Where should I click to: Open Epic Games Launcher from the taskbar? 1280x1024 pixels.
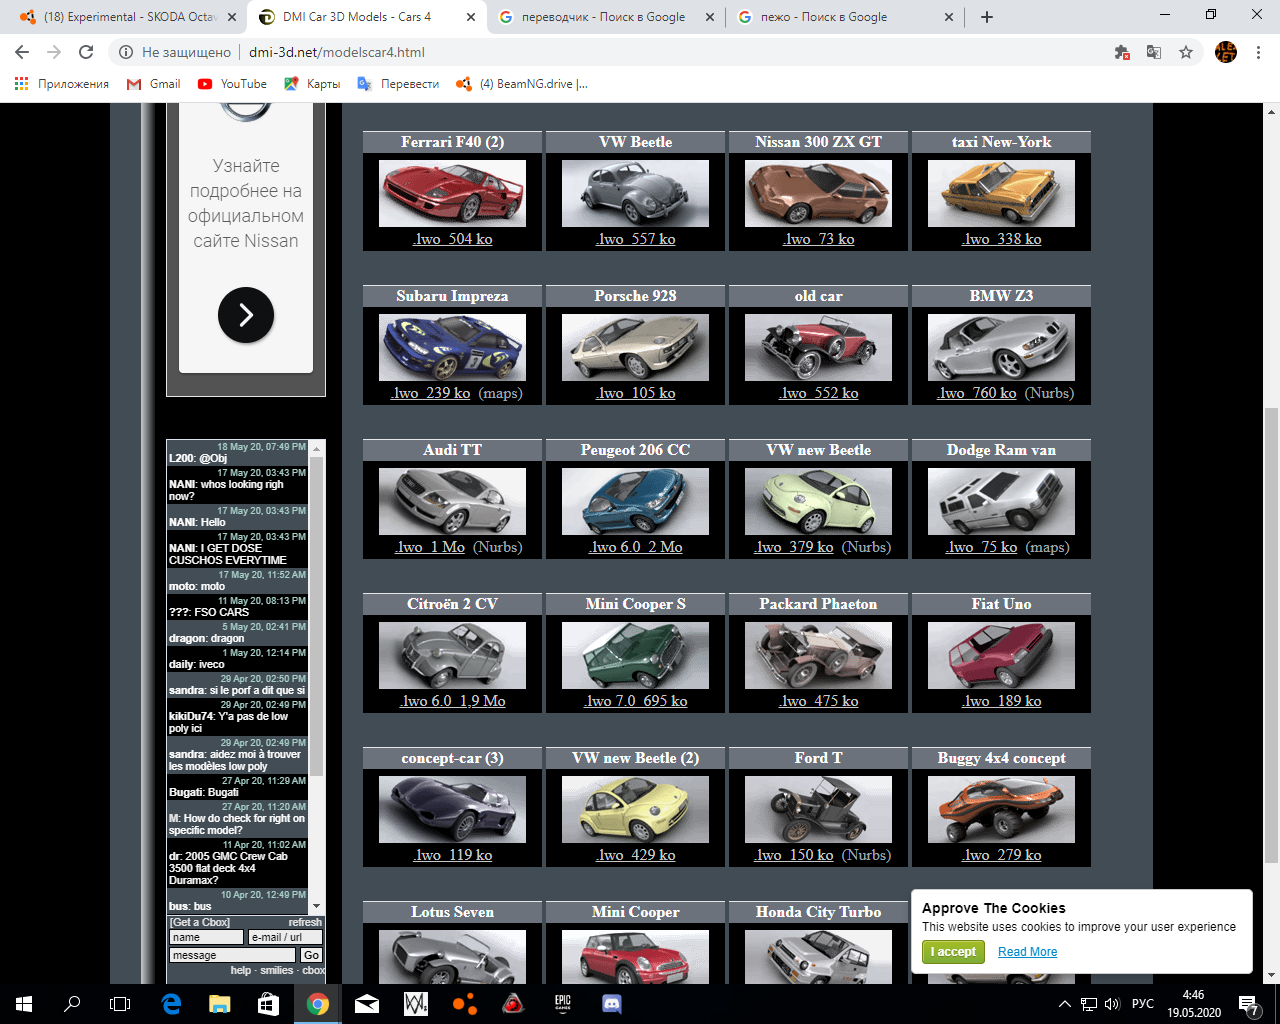pos(563,1004)
